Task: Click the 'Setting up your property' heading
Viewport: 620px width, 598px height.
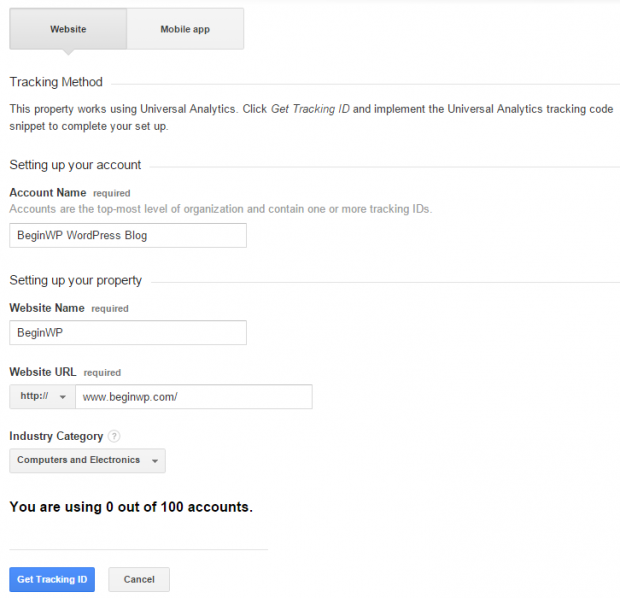Action: click(76, 280)
